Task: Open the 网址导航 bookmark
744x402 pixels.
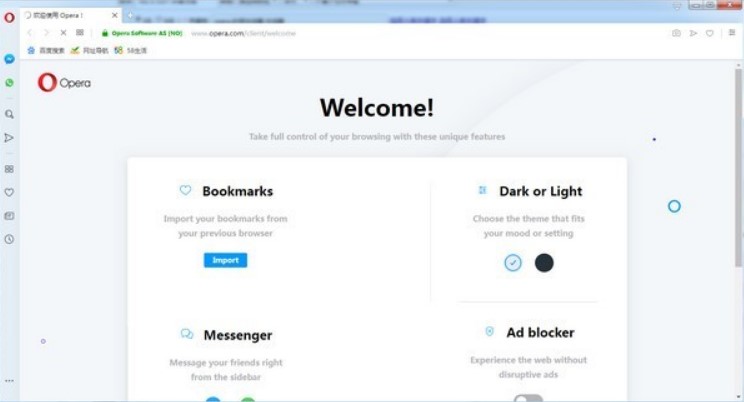Action: [89, 50]
